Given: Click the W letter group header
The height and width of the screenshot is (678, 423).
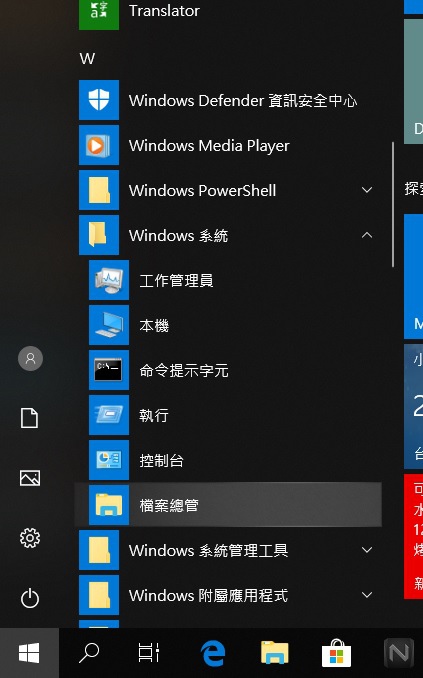Looking at the screenshot, I should [x=87, y=58].
